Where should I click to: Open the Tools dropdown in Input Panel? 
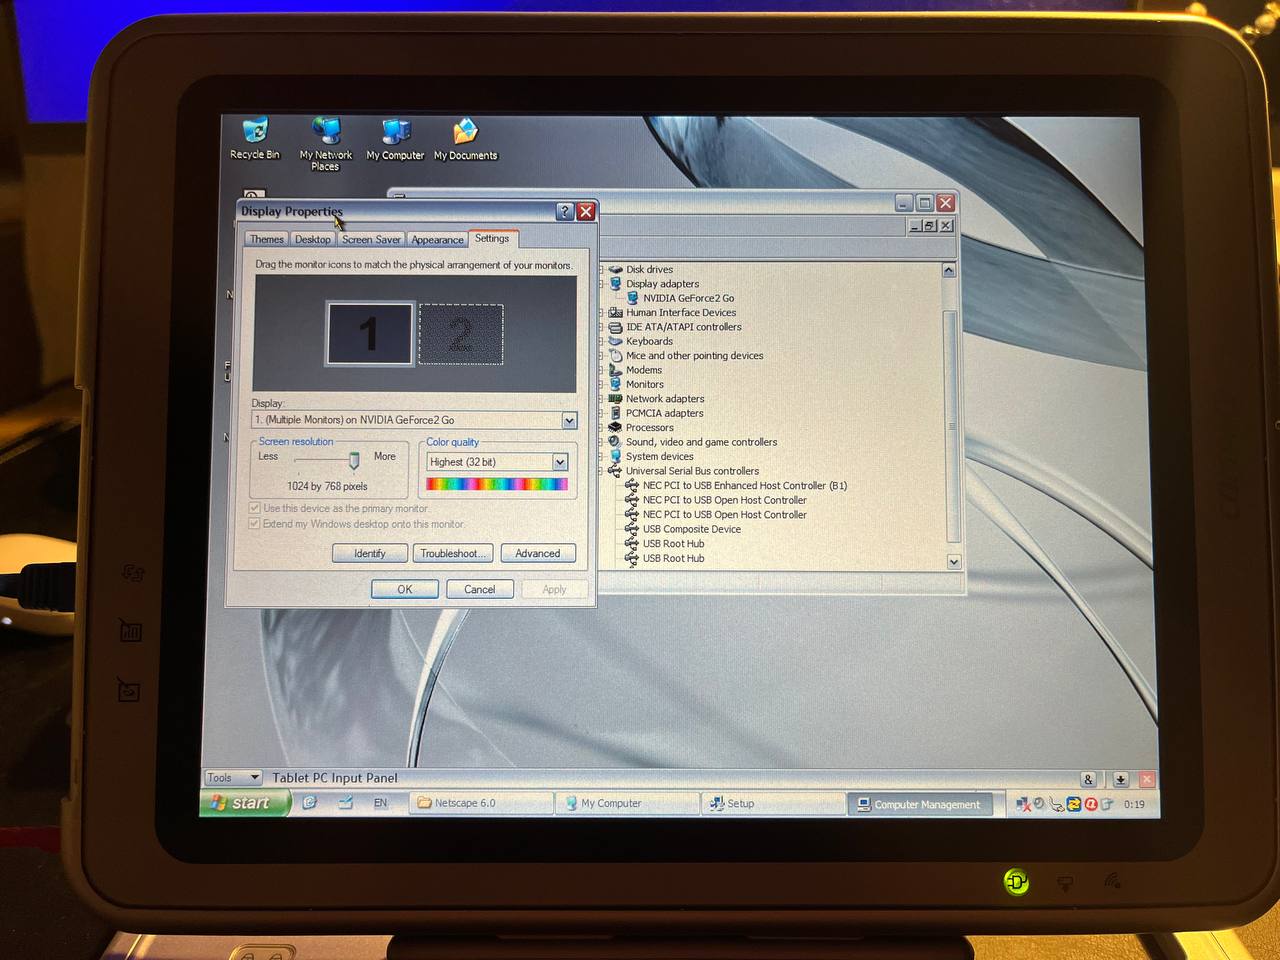pyautogui.click(x=232, y=778)
